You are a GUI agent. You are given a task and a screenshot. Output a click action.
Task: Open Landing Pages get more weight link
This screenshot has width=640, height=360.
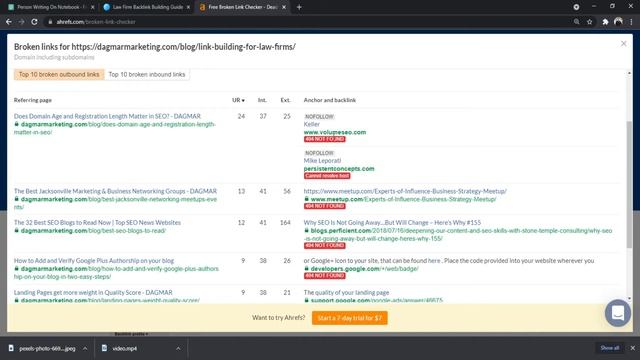(93, 292)
